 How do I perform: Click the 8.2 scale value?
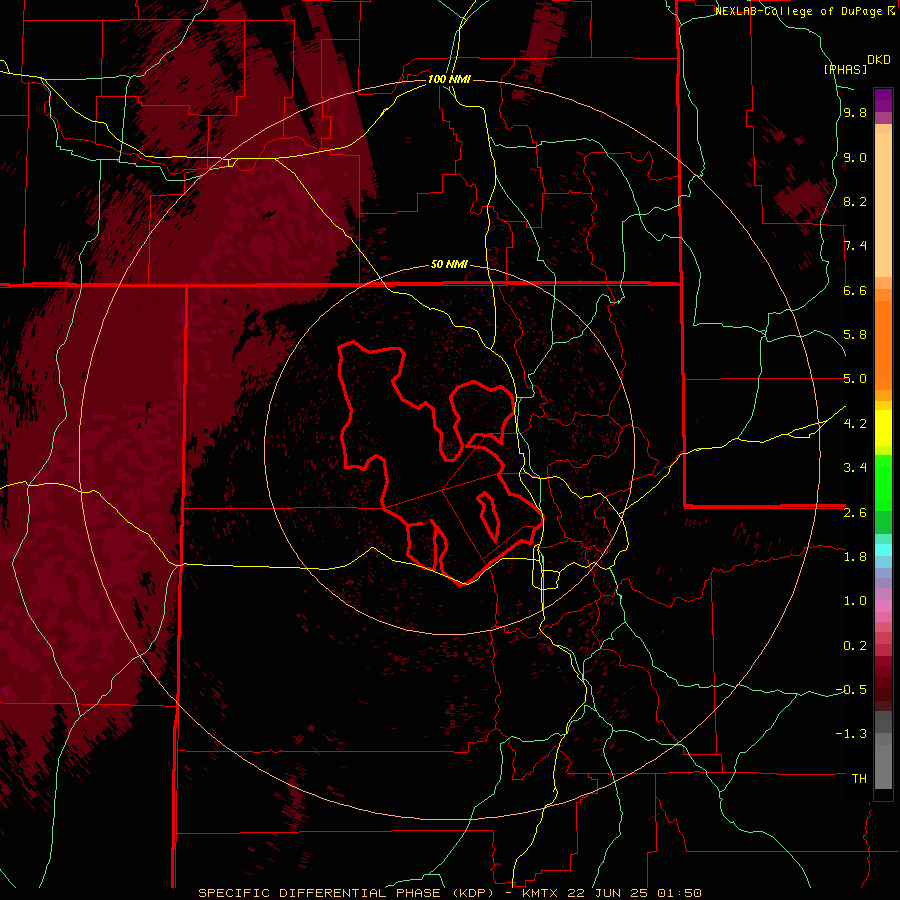click(855, 201)
